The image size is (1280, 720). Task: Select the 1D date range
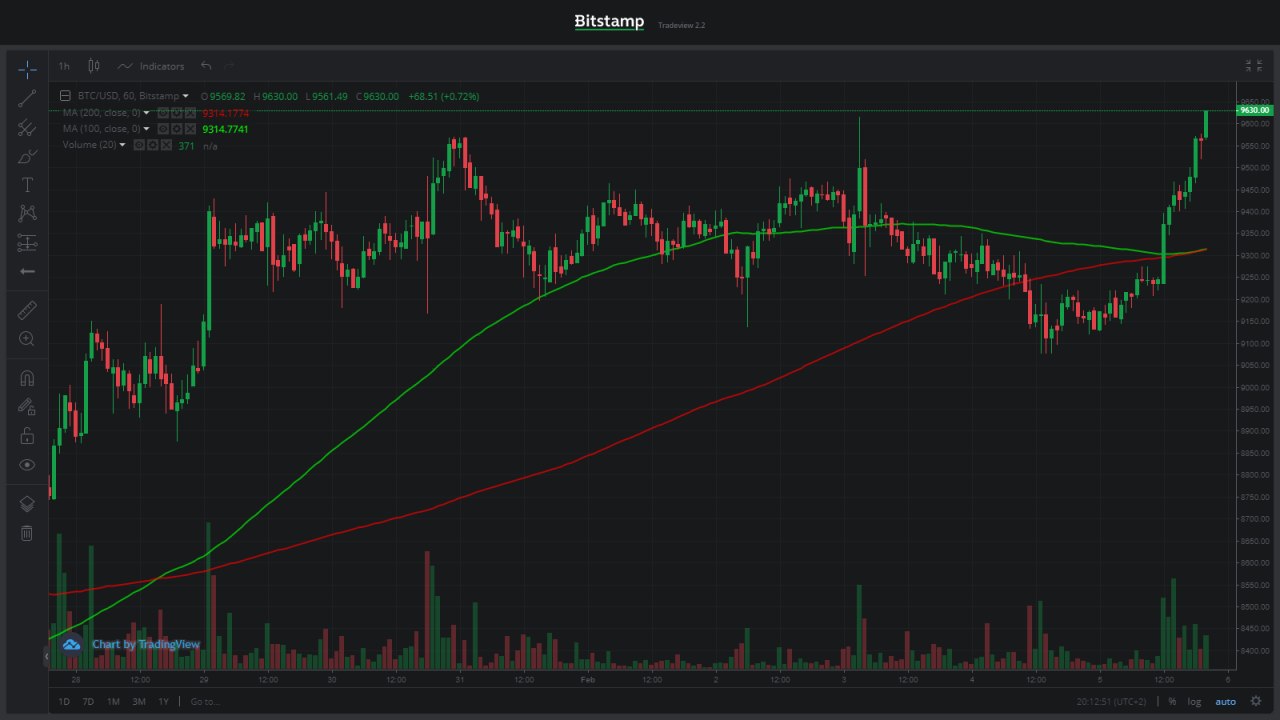point(64,701)
